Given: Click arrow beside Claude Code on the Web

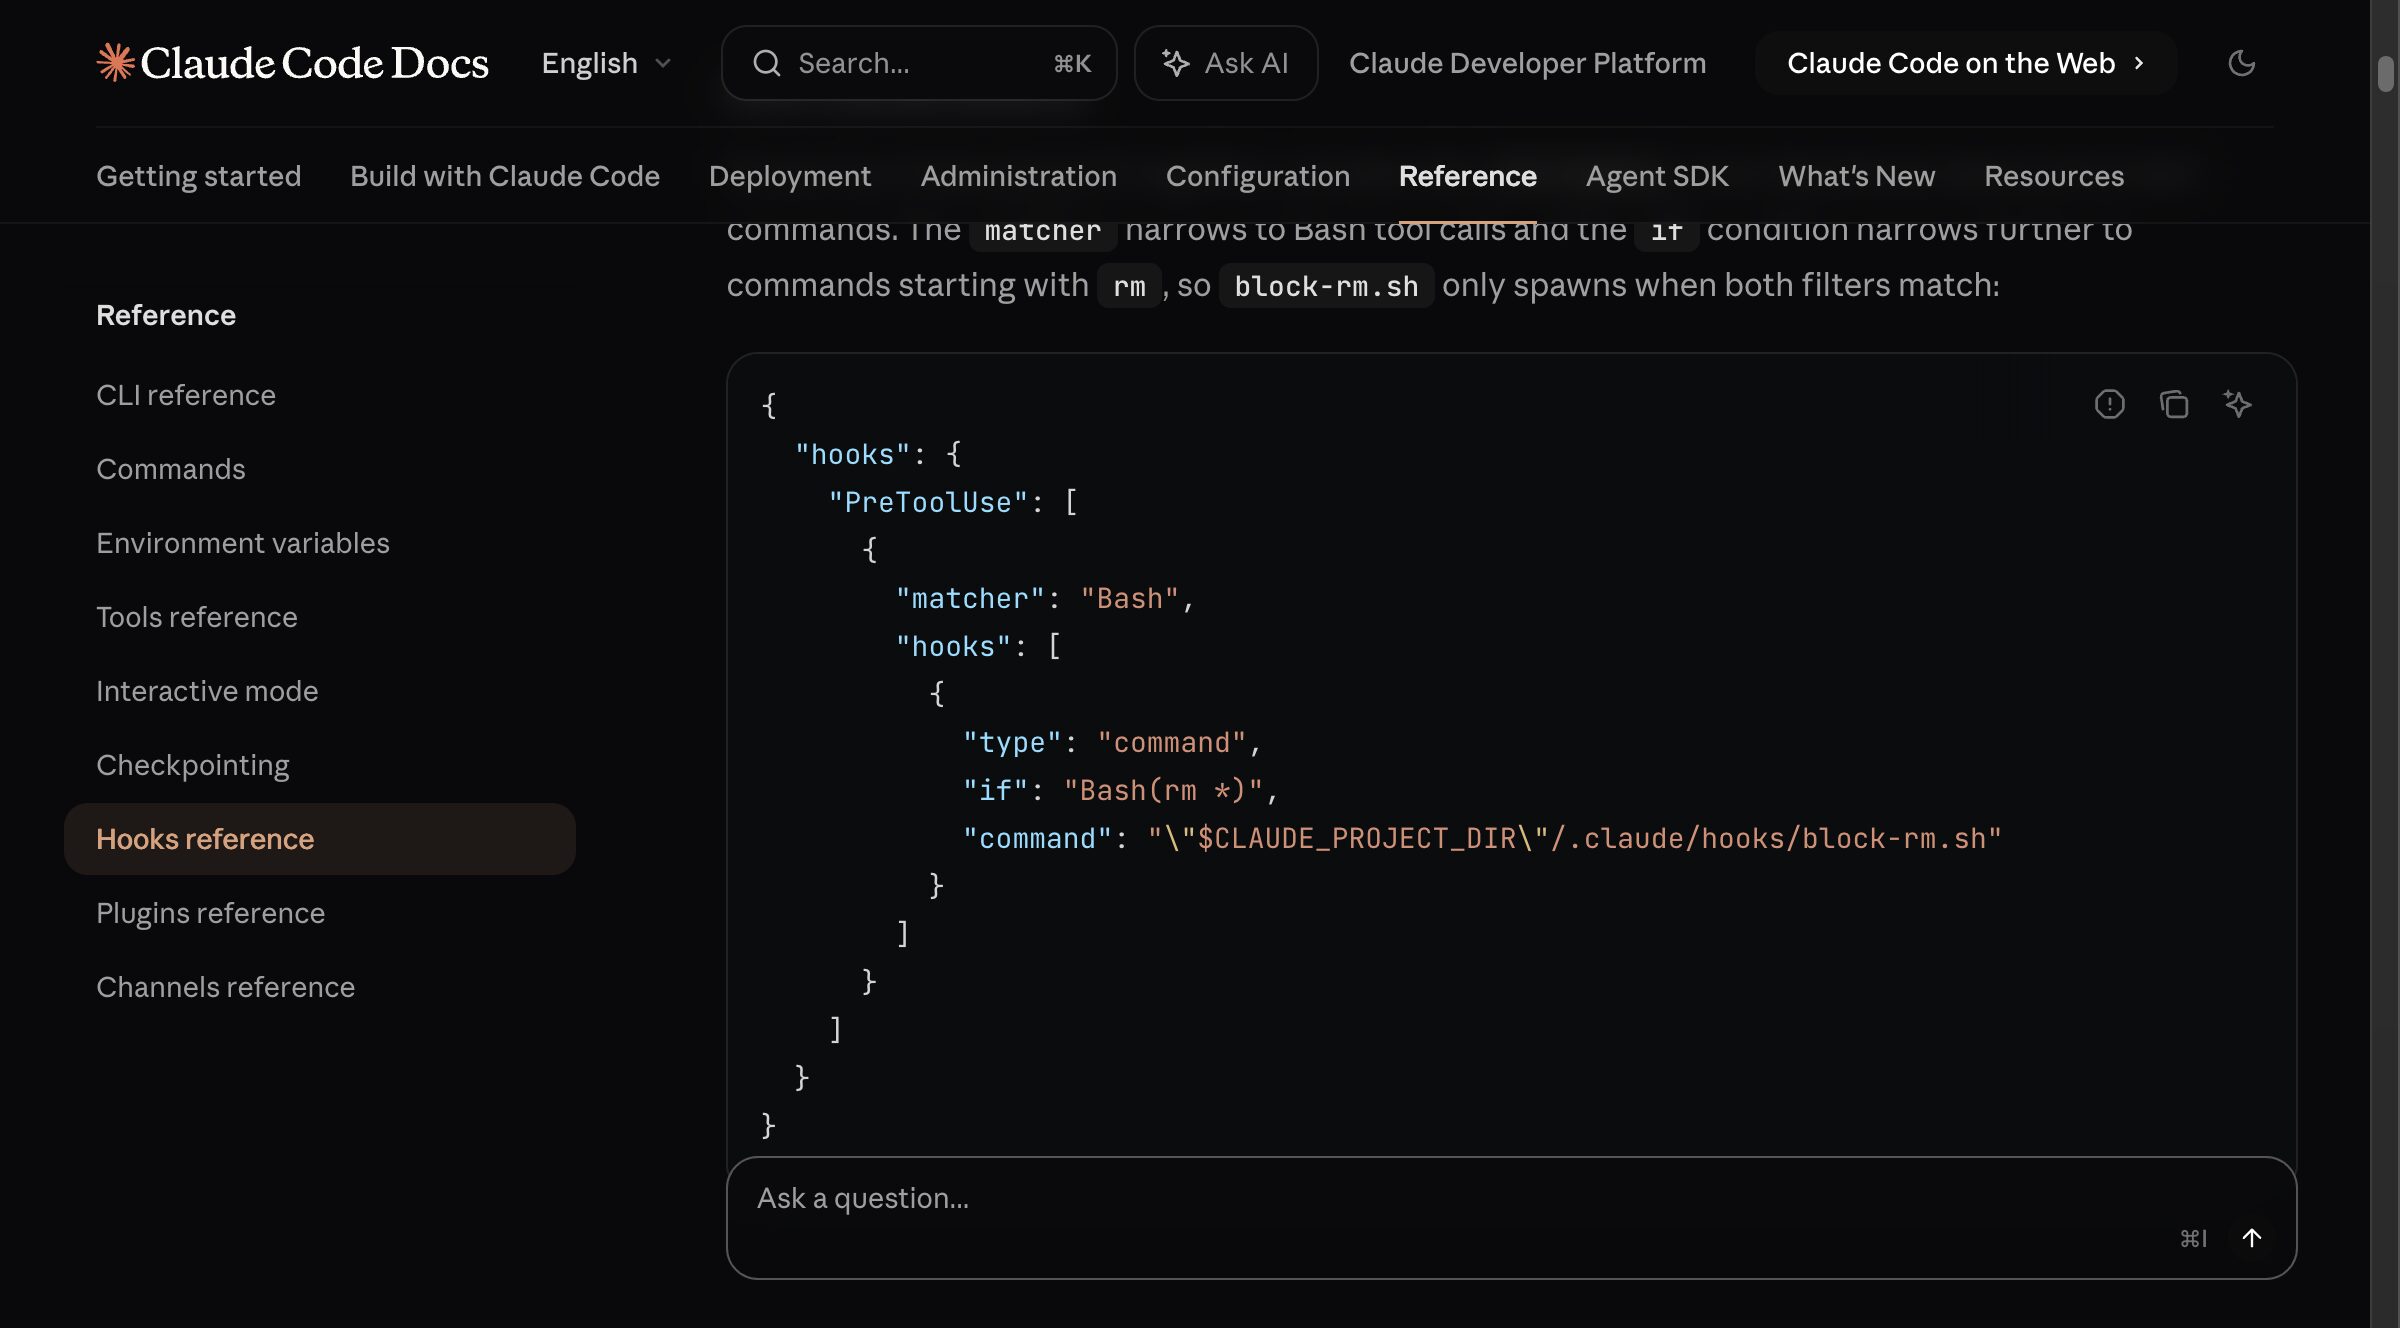Looking at the screenshot, I should (x=2139, y=63).
